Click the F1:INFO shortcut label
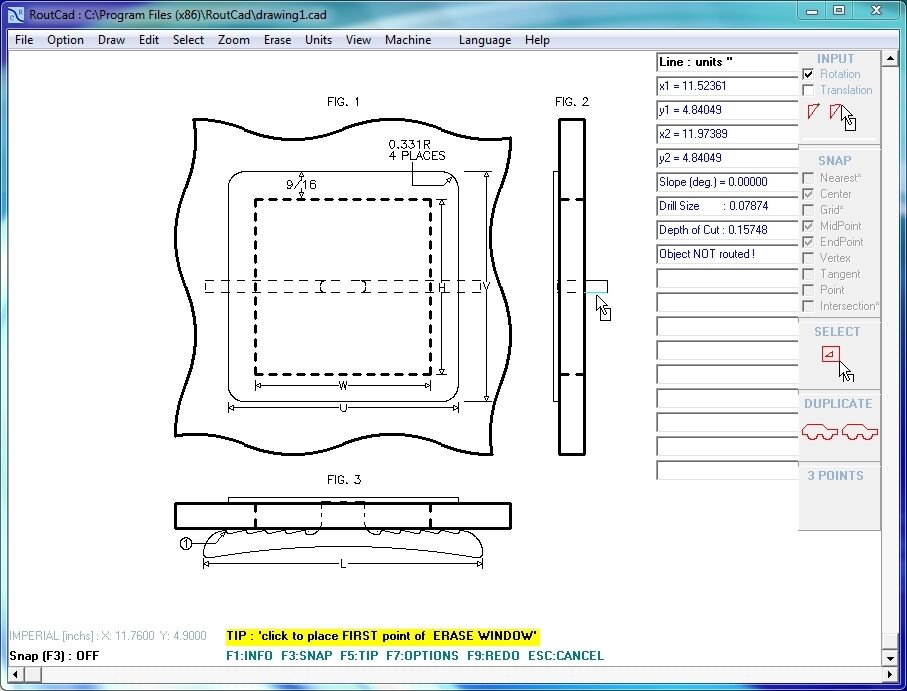 pyautogui.click(x=249, y=656)
